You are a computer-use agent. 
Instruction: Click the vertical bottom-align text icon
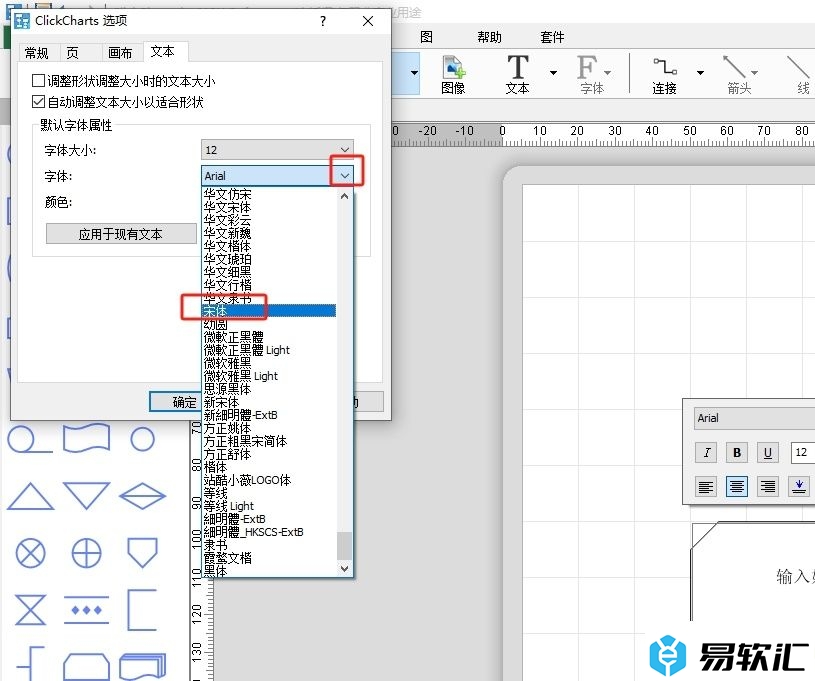pos(799,487)
